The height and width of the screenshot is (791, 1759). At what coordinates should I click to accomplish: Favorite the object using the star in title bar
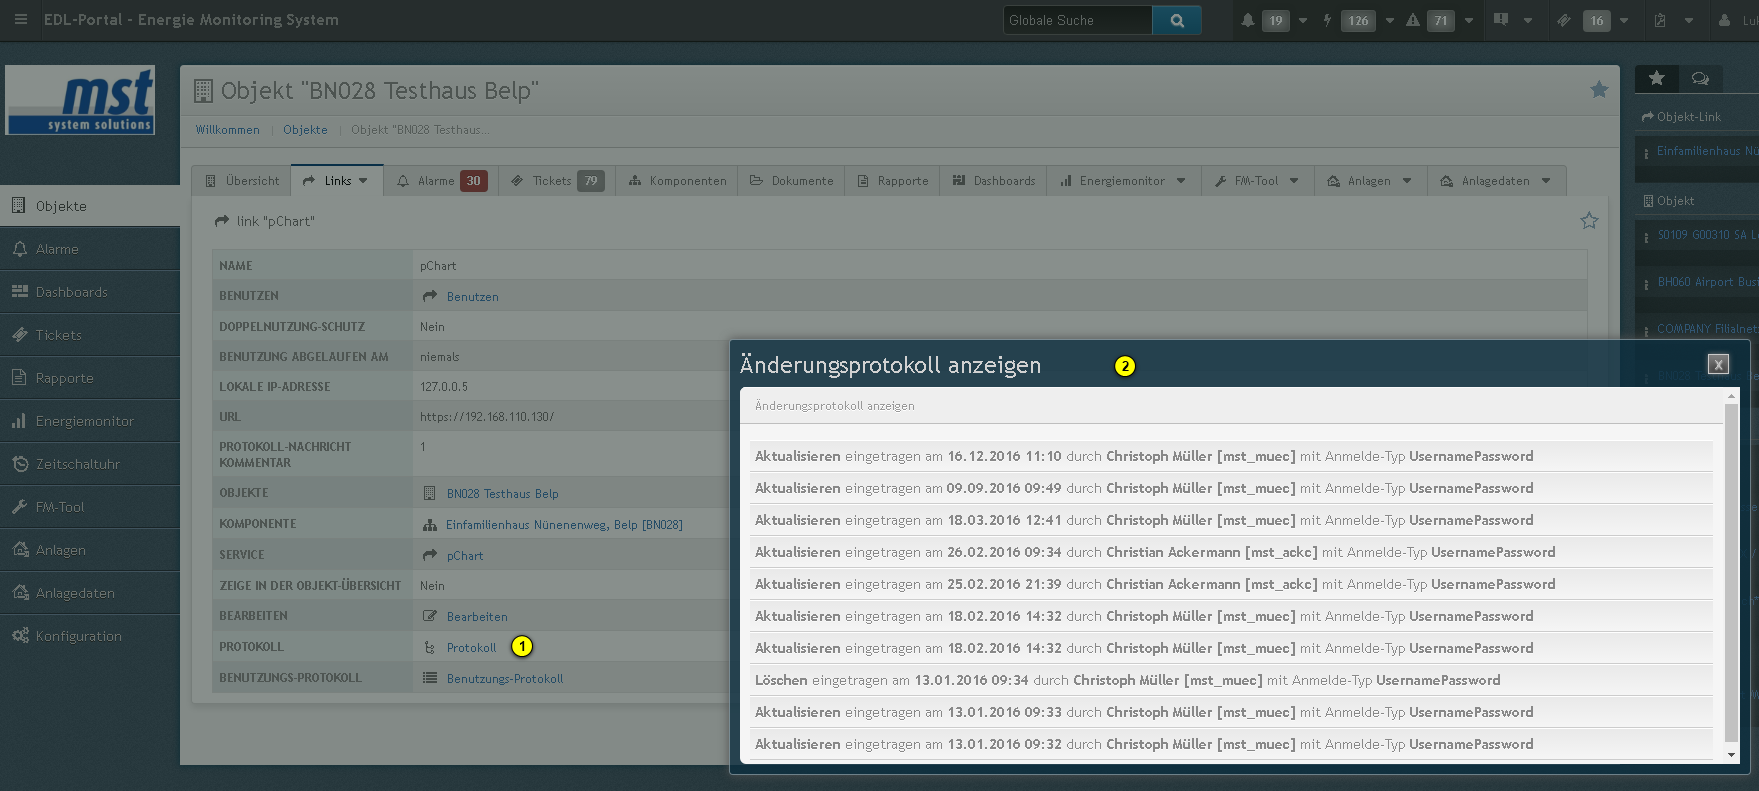pos(1599,90)
